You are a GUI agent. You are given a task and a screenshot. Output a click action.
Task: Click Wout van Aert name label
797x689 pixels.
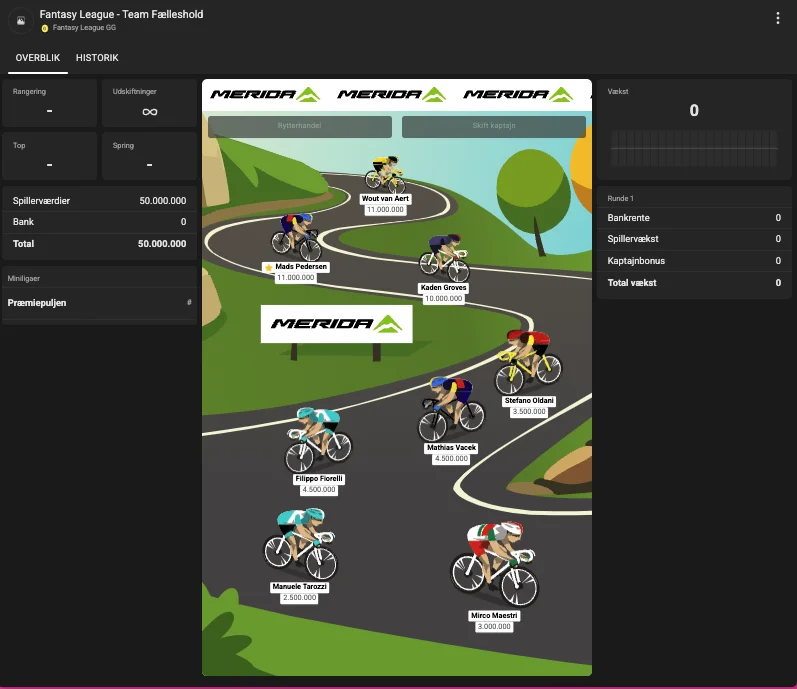385,199
